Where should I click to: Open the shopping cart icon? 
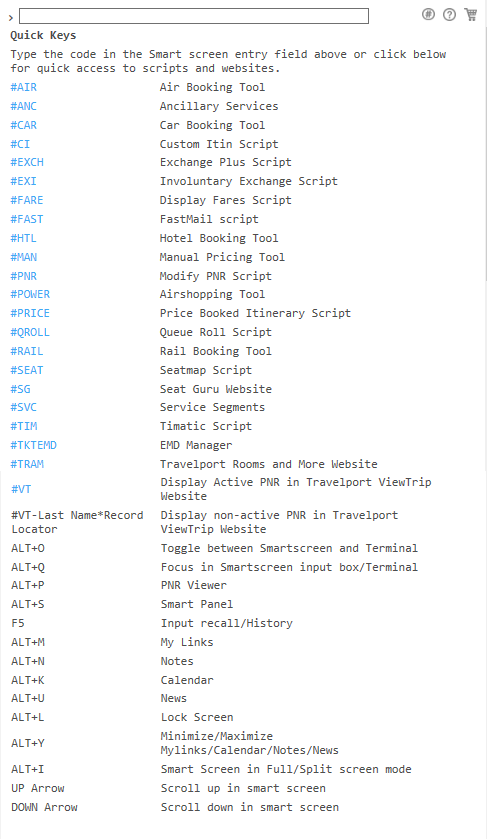(470, 14)
